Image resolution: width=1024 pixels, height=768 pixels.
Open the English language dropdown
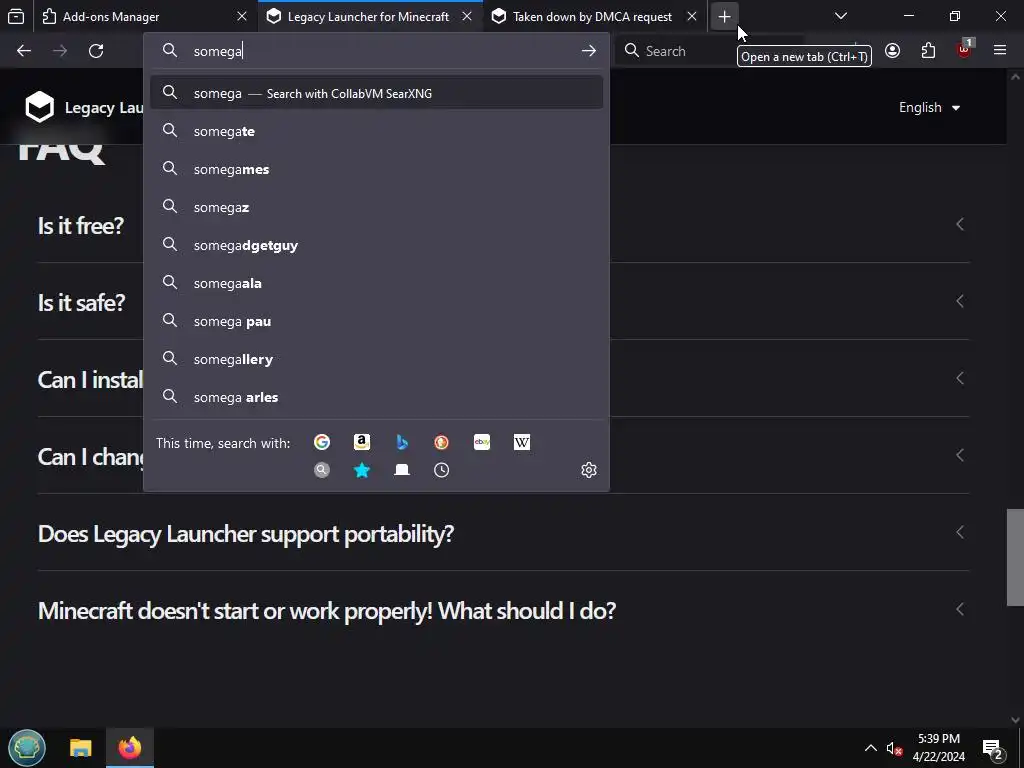929,108
